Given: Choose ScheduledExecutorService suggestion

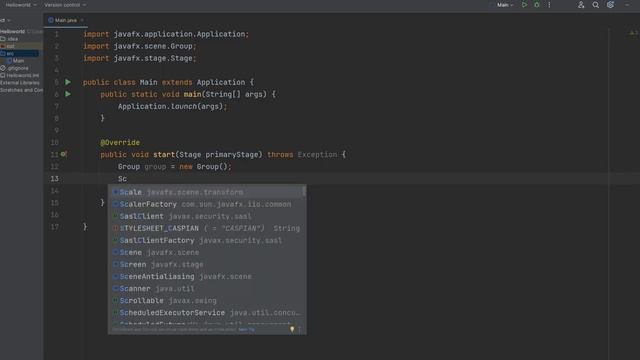Looking at the screenshot, I should pyautogui.click(x=207, y=313).
